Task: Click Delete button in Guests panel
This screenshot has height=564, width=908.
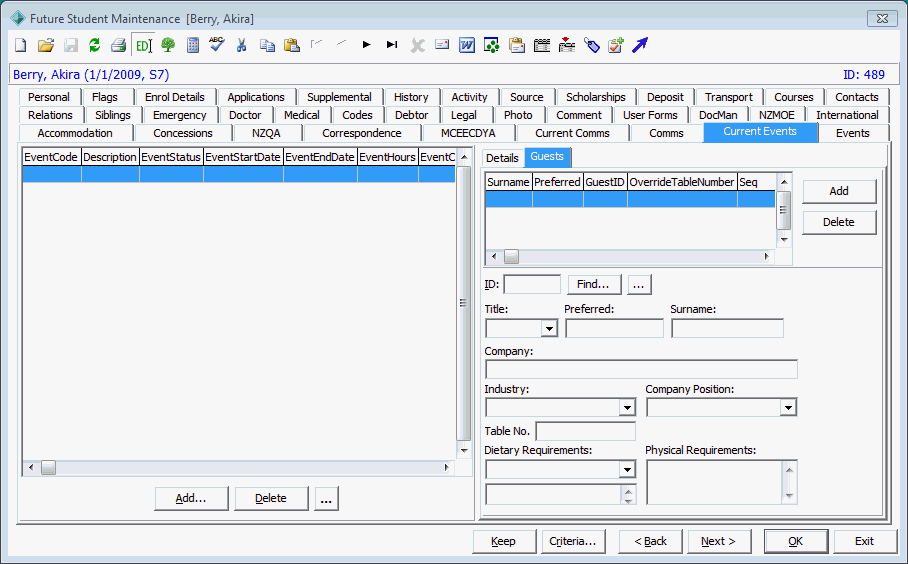Action: (839, 222)
